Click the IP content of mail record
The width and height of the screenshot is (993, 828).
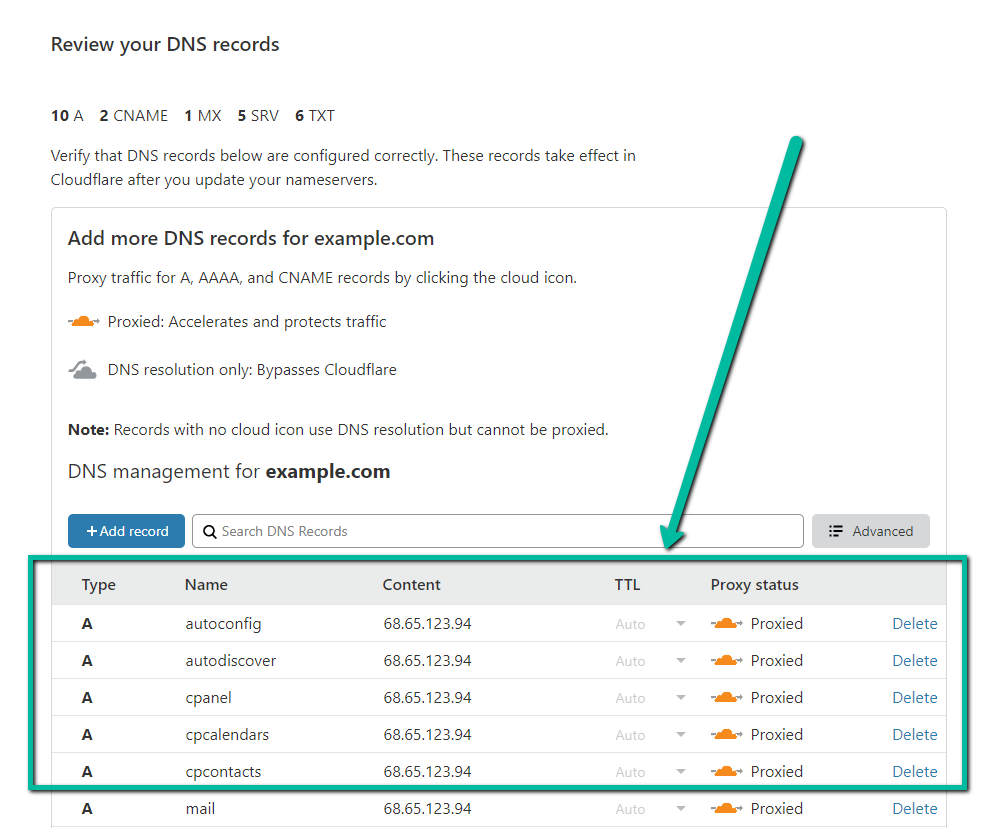point(427,808)
